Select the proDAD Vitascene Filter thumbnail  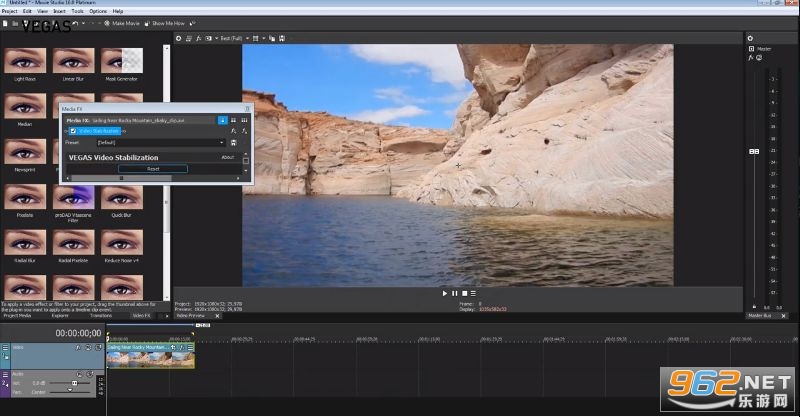73,197
